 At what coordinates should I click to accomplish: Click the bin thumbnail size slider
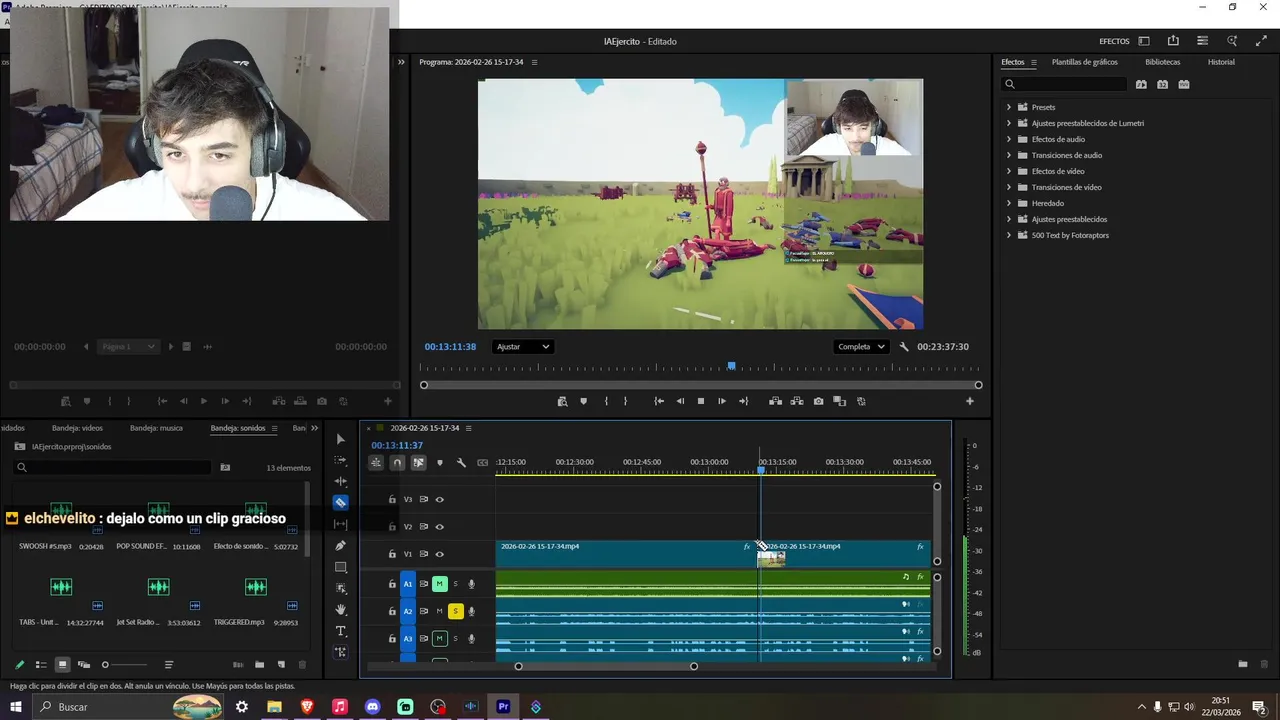[x=124, y=665]
